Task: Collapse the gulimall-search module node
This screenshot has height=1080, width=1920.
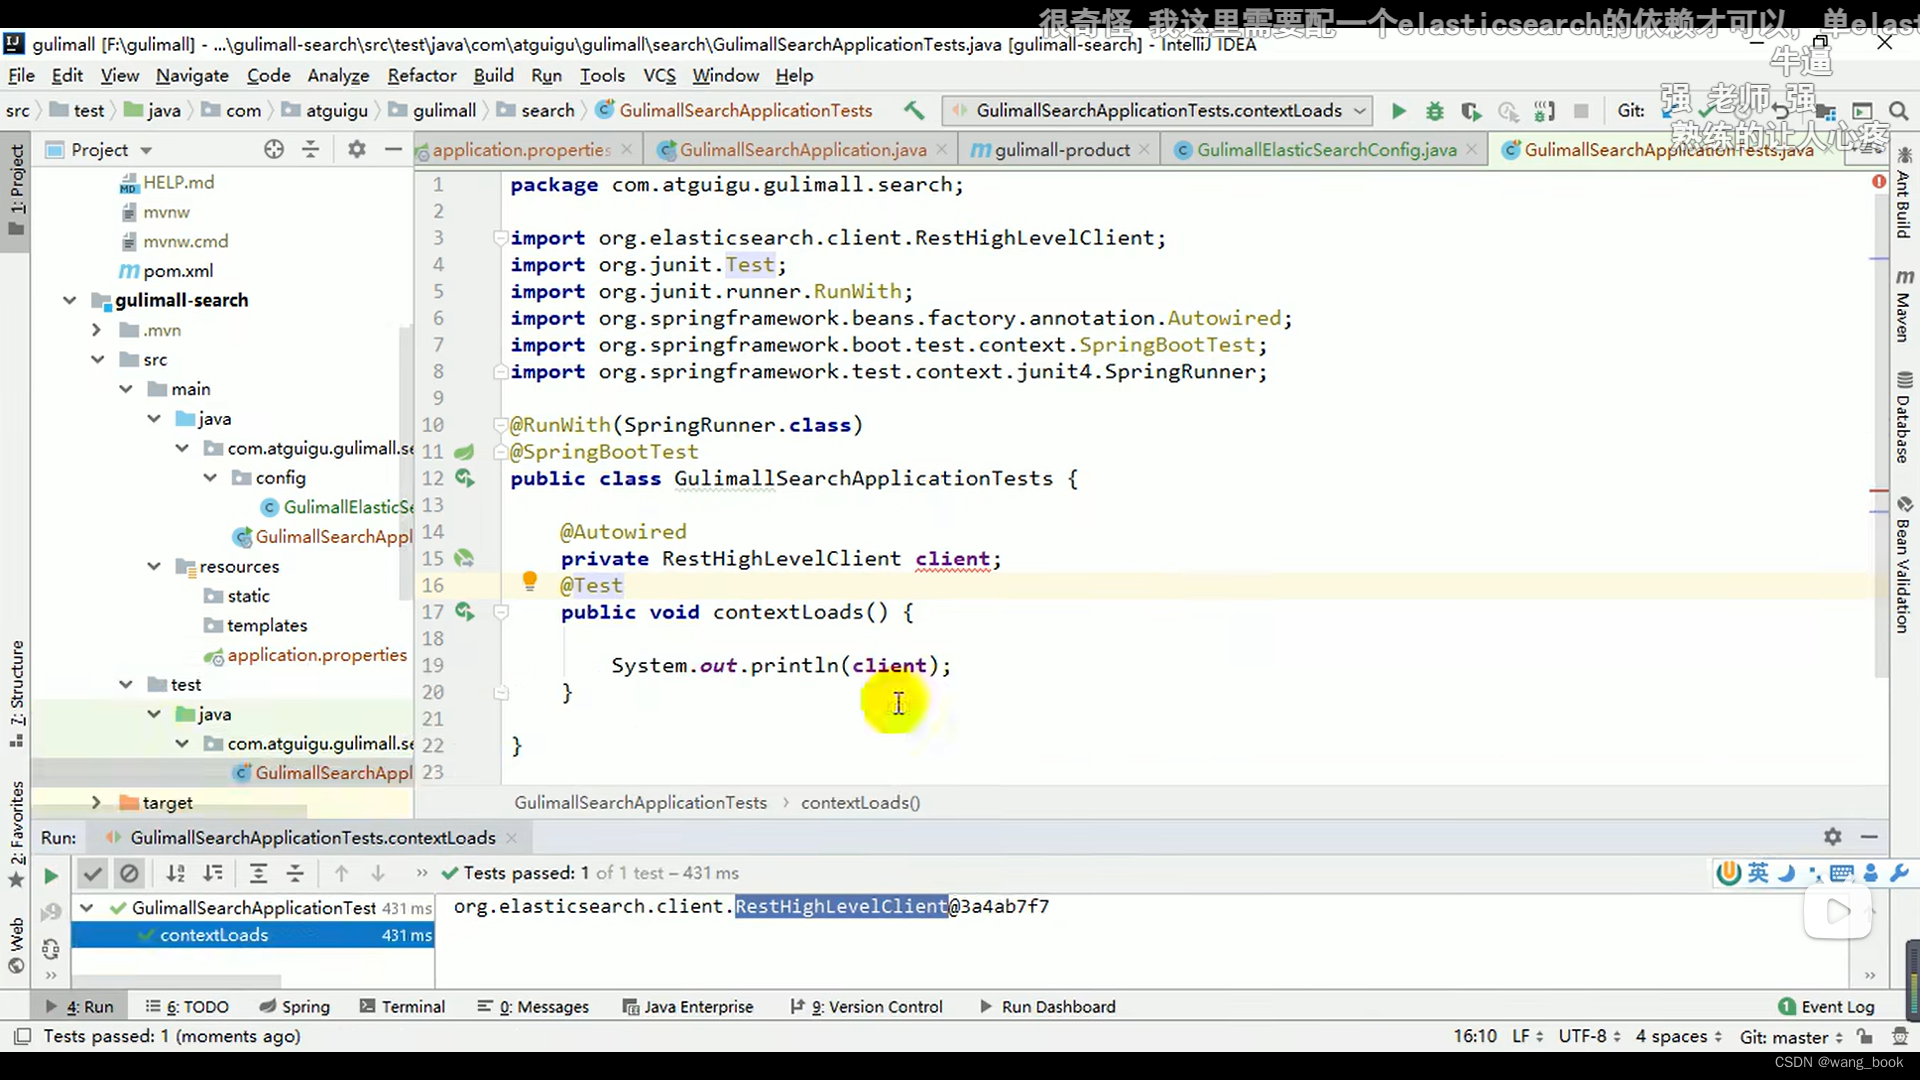Action: point(69,300)
